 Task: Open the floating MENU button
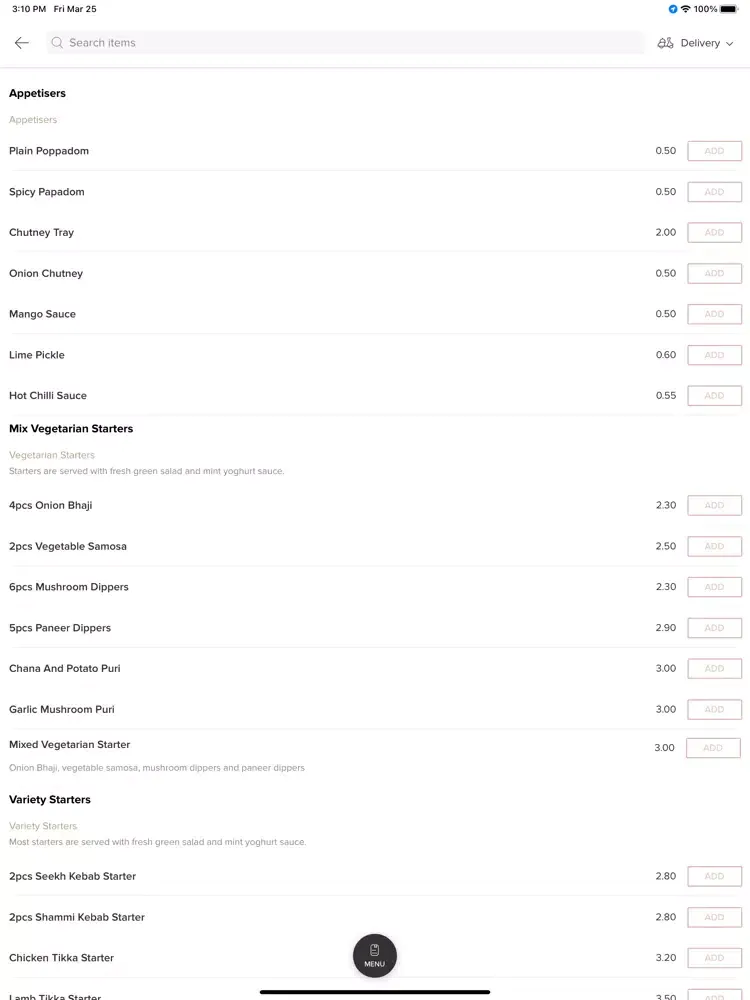click(375, 955)
